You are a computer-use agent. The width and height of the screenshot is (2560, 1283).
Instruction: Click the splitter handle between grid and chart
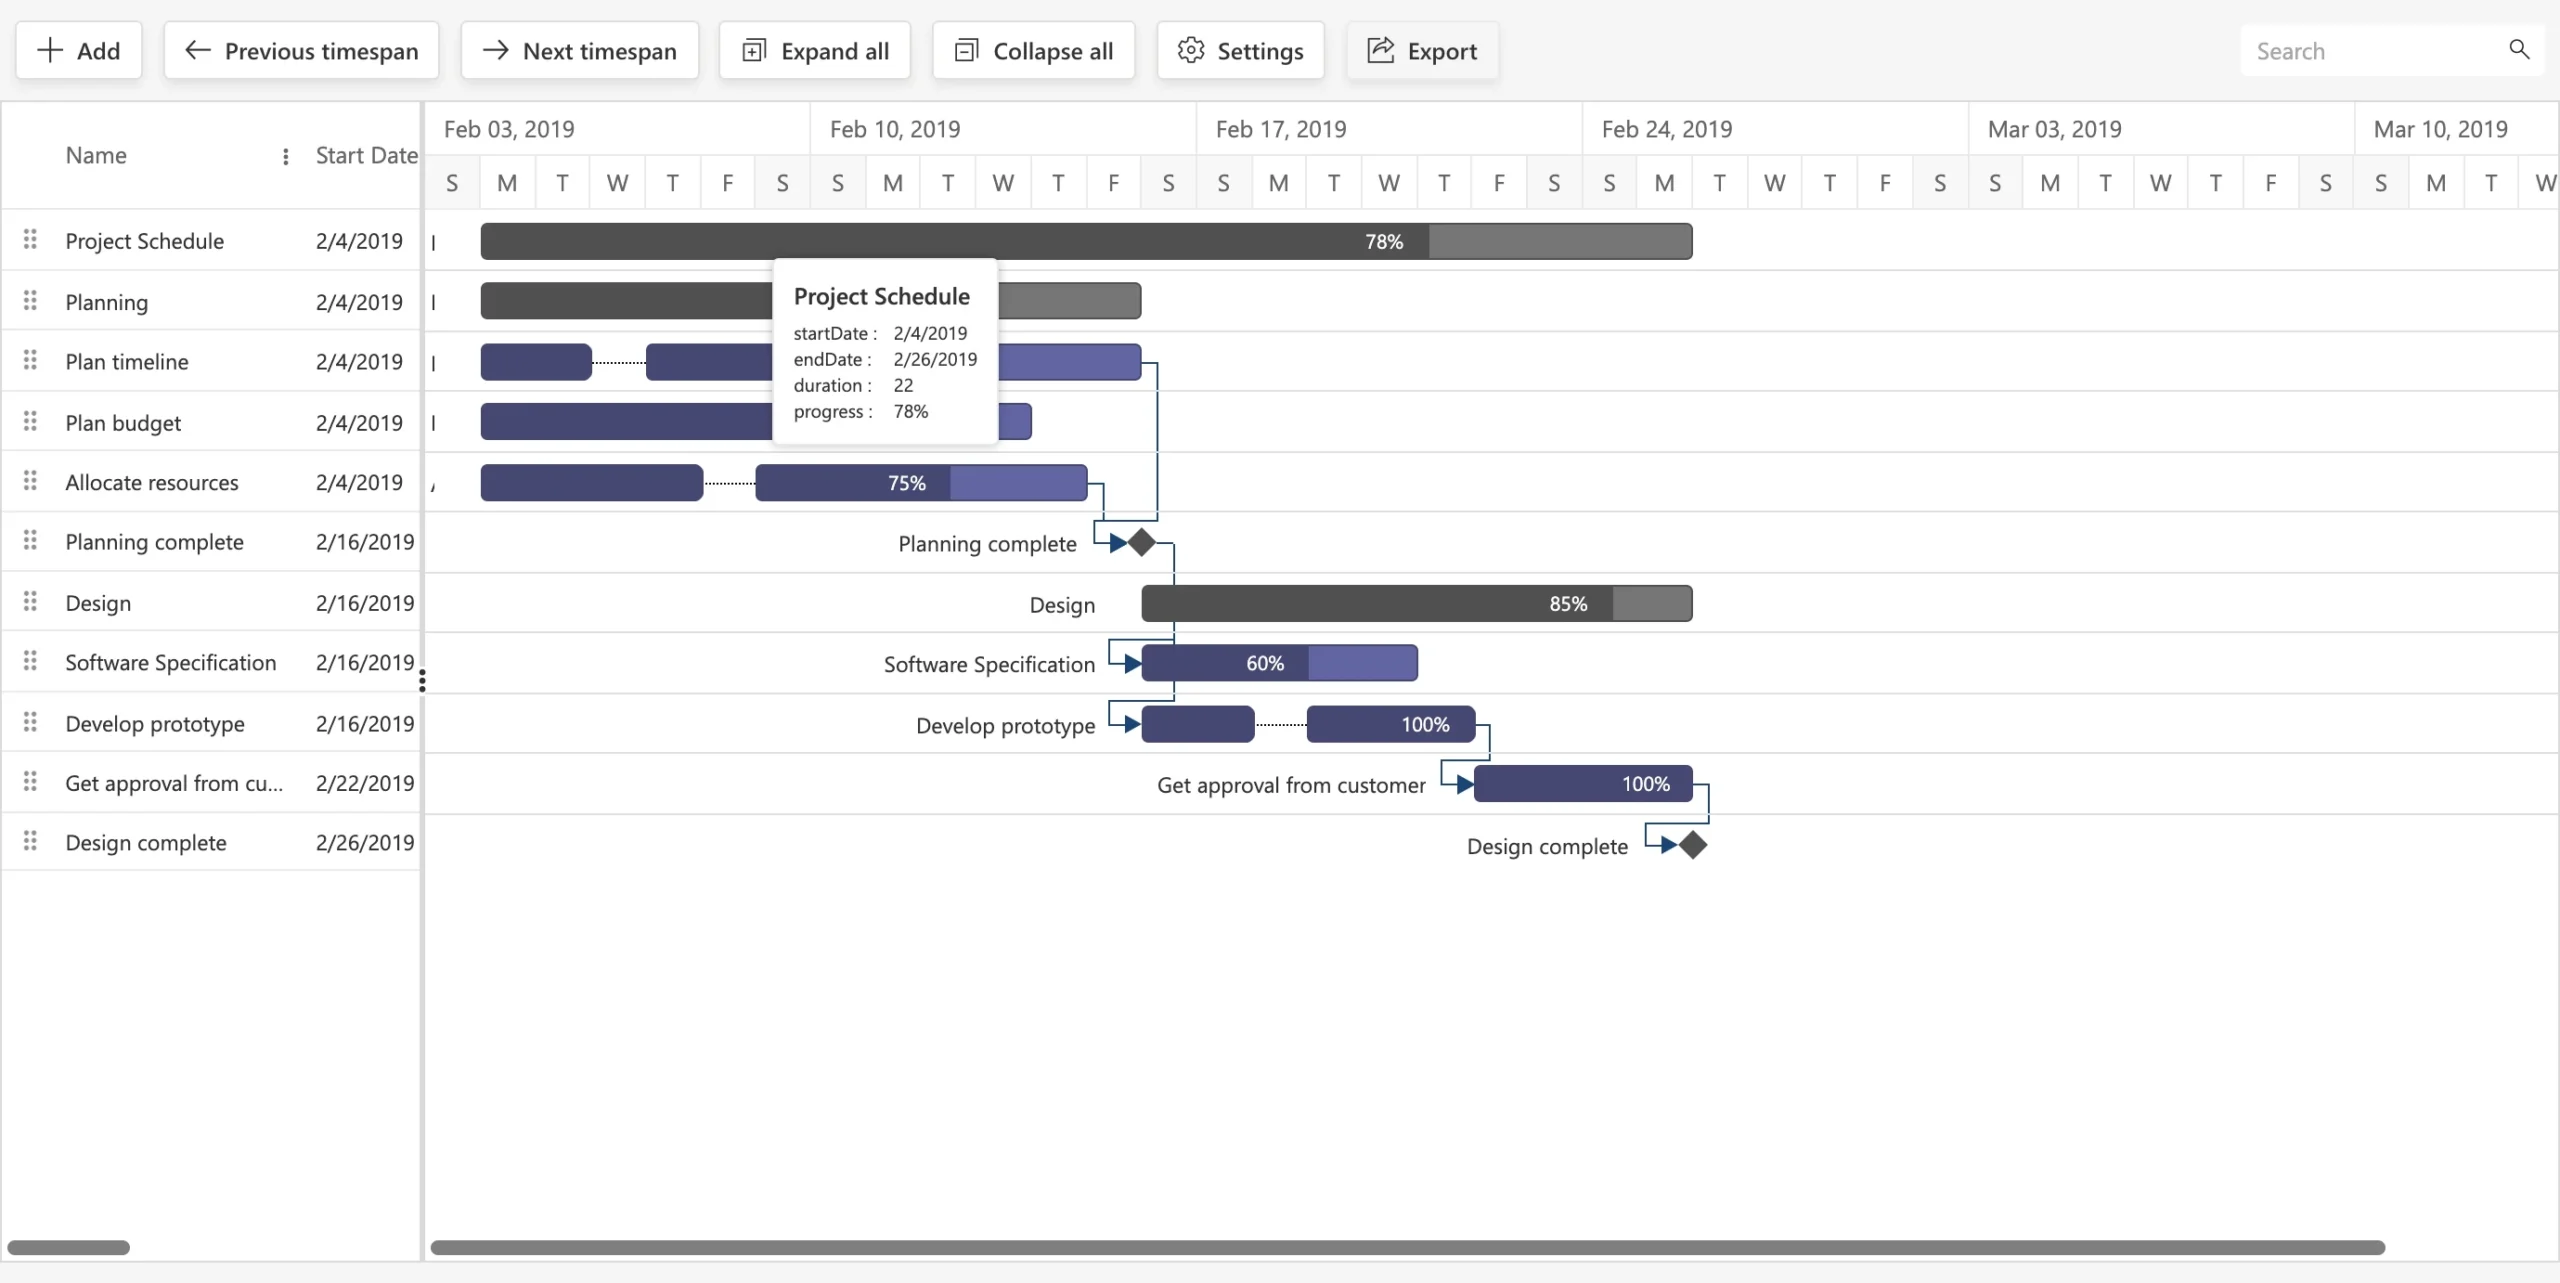(x=422, y=681)
